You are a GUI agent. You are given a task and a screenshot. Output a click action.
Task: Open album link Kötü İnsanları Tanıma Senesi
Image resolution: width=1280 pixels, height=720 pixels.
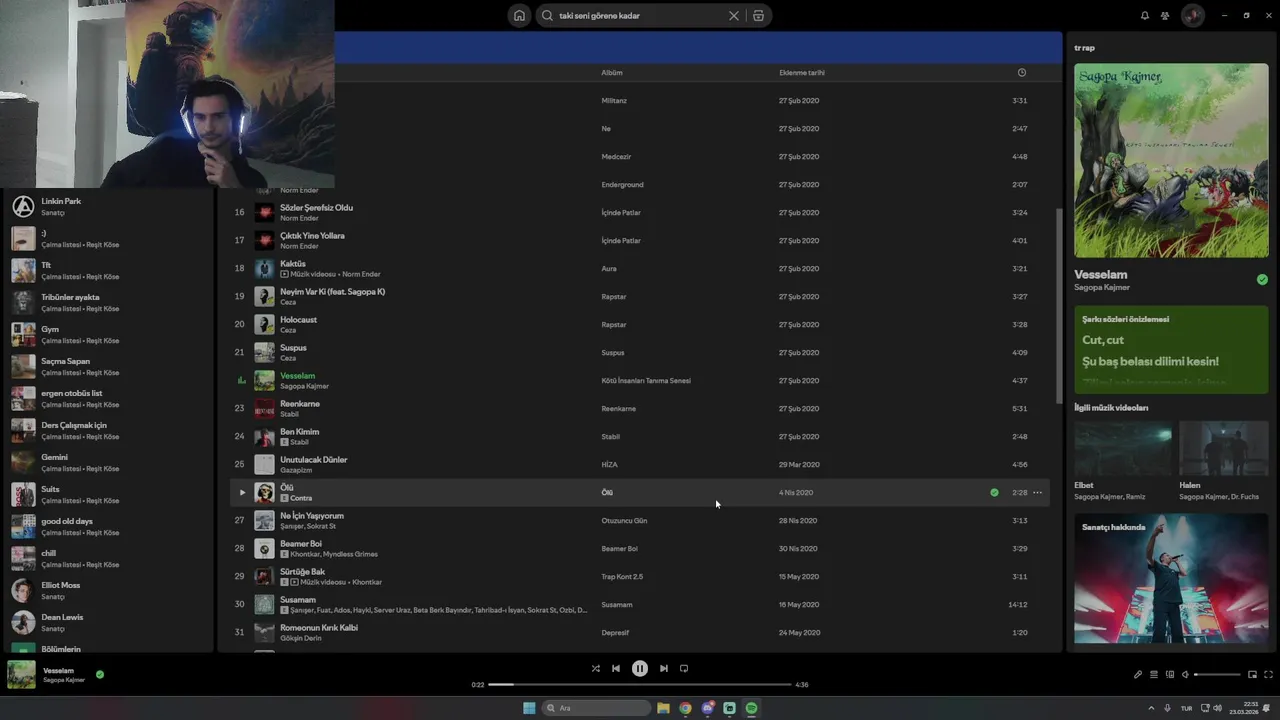coord(646,380)
